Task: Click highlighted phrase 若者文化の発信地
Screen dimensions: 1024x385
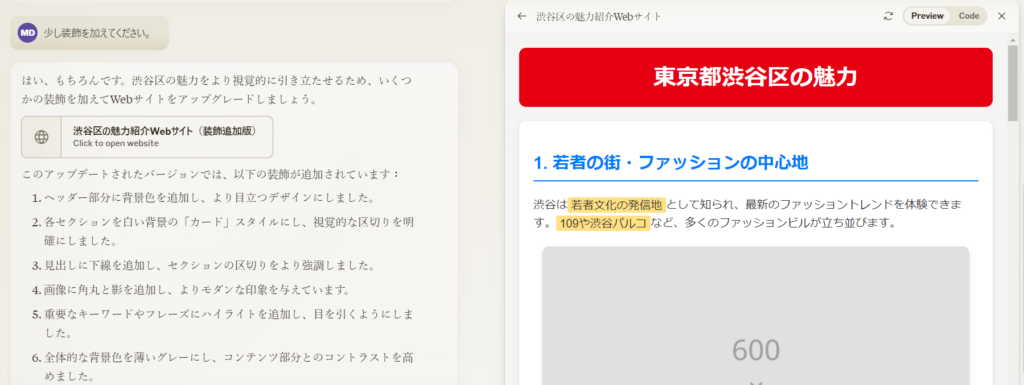Action: (616, 205)
